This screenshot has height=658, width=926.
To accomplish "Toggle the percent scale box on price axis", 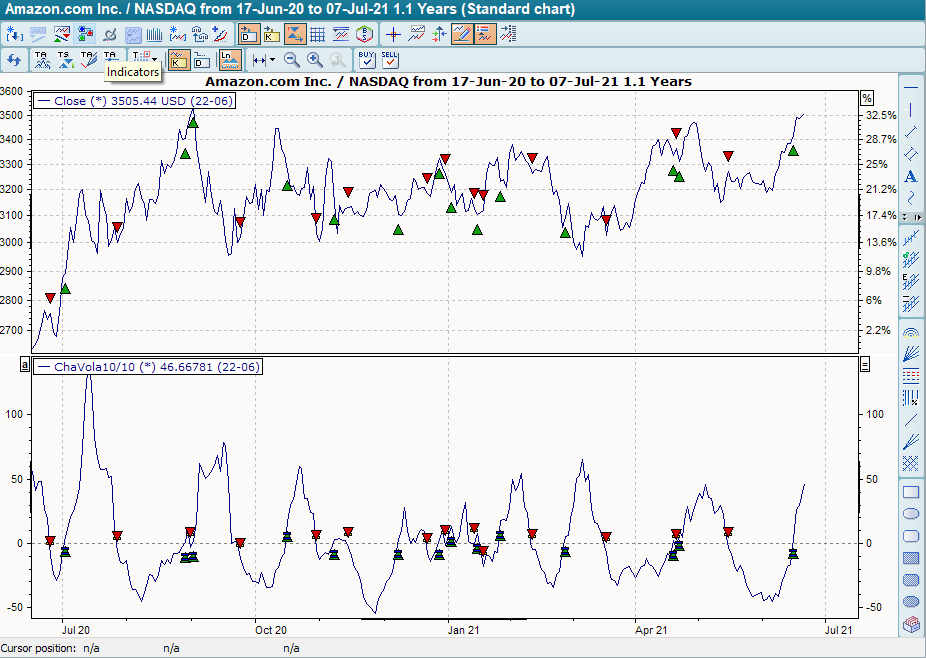I will (866, 98).
